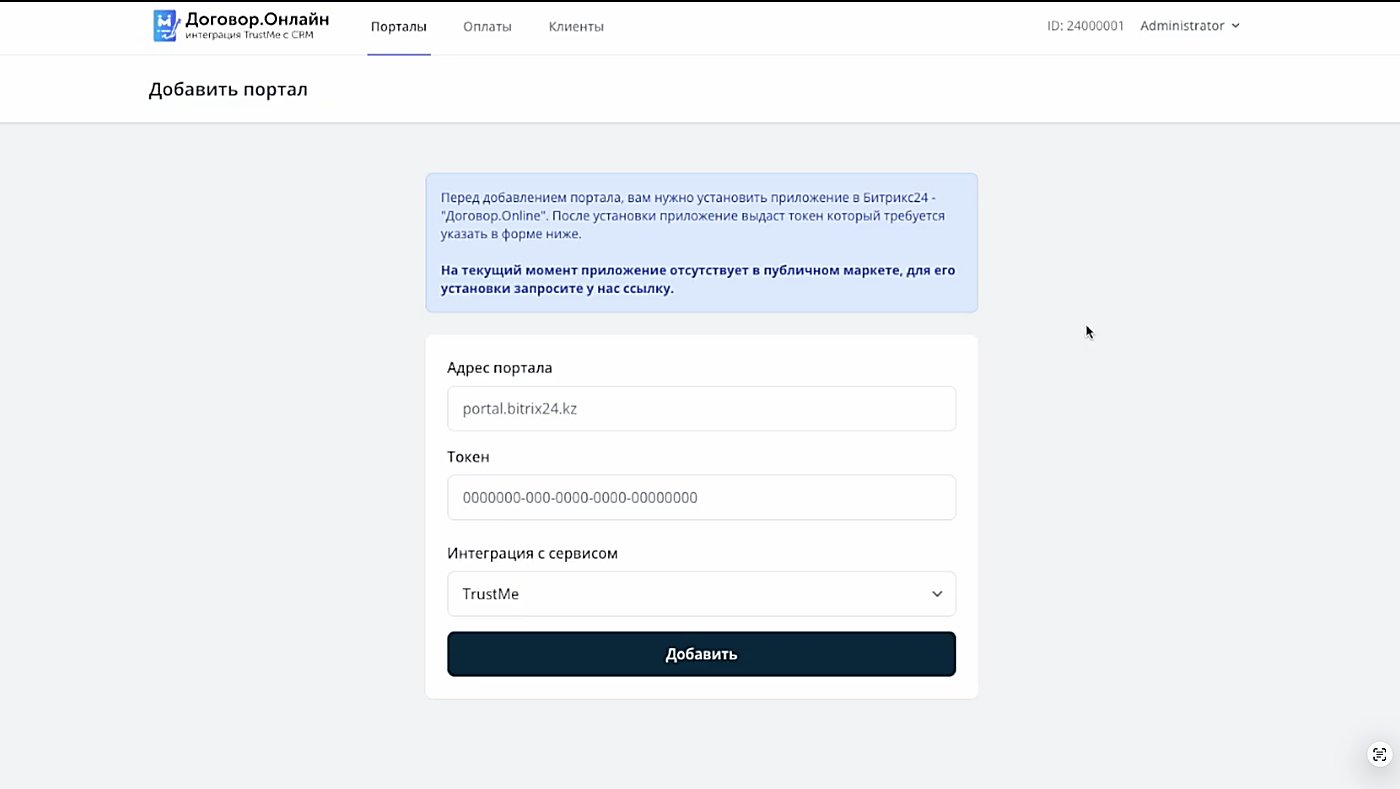The height and width of the screenshot is (789, 1400).
Task: Switch to the Оплаты tab
Action: [487, 27]
